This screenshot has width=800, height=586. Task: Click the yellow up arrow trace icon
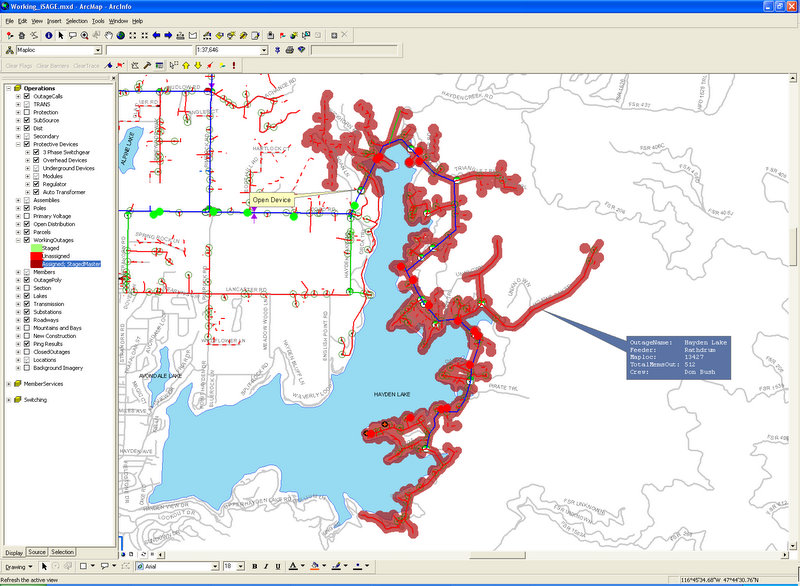[x=185, y=65]
